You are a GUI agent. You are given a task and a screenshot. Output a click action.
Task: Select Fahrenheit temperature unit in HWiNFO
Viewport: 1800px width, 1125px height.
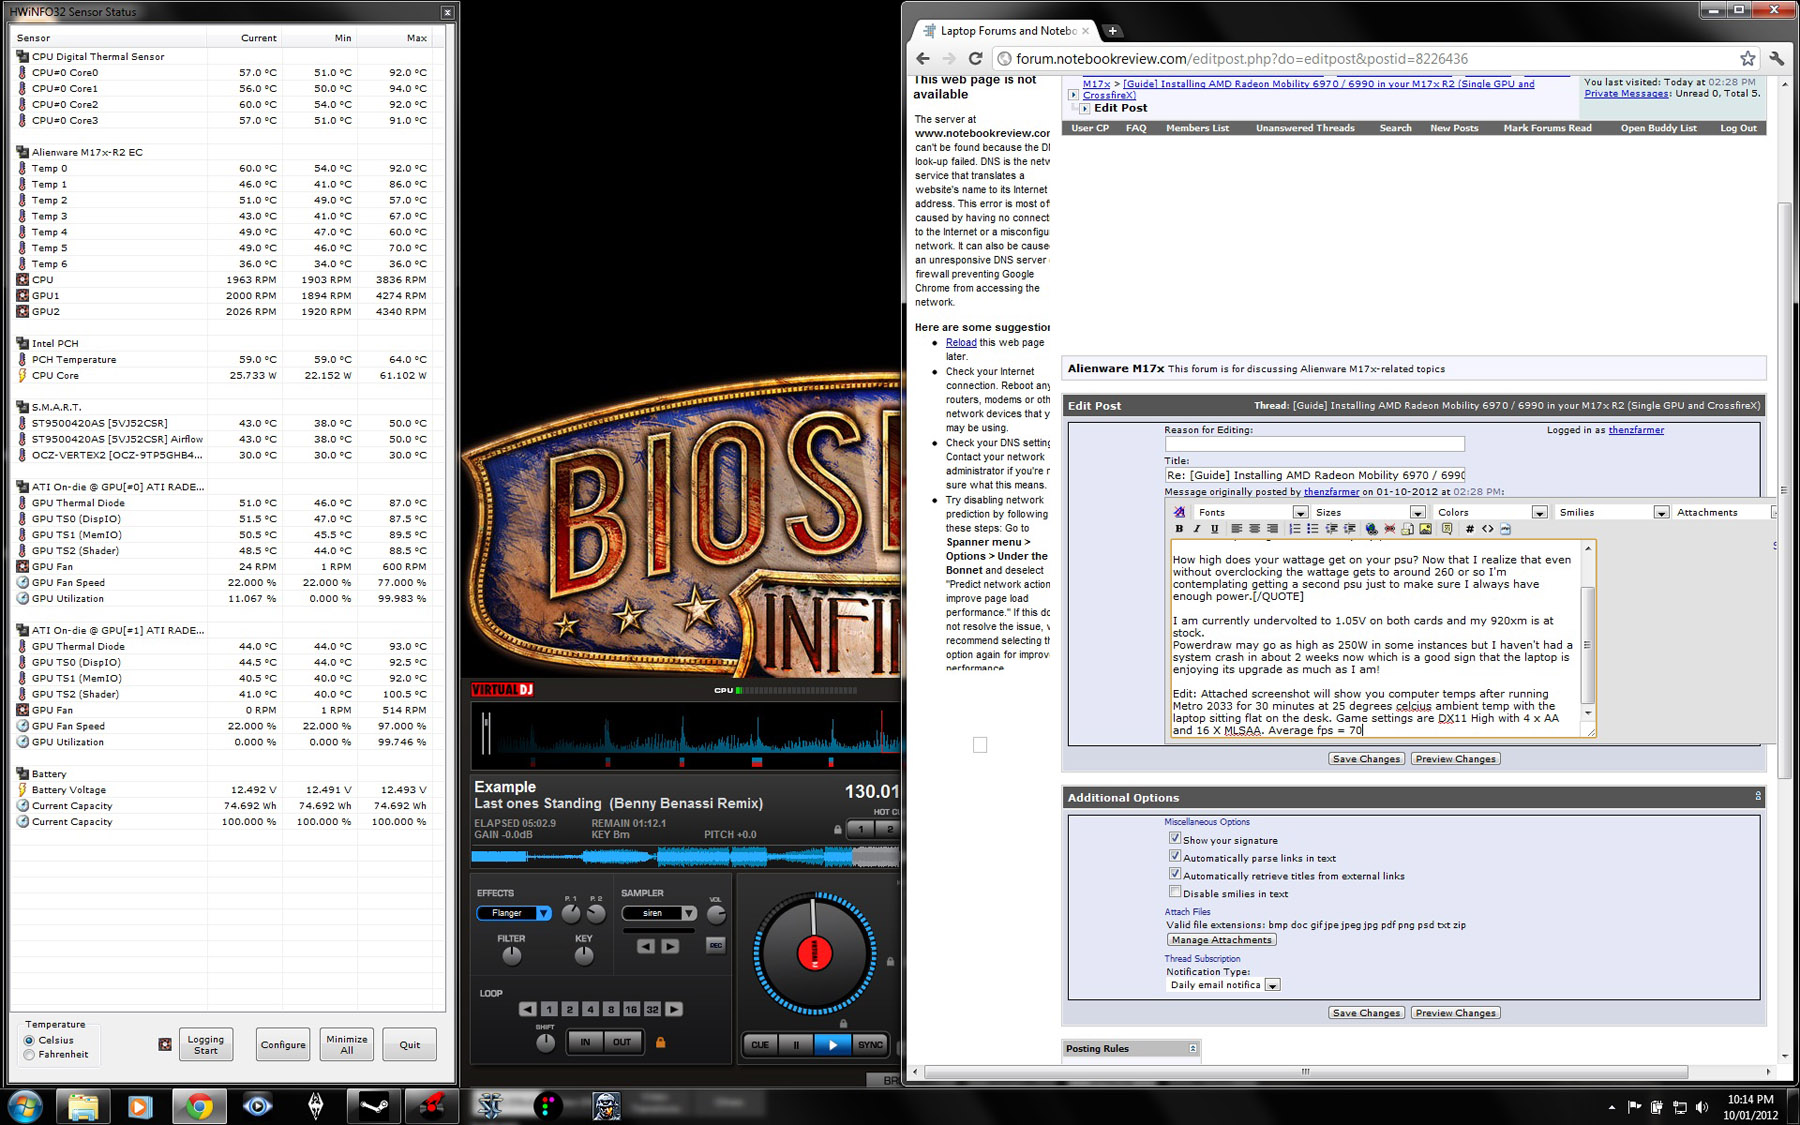tap(29, 1054)
